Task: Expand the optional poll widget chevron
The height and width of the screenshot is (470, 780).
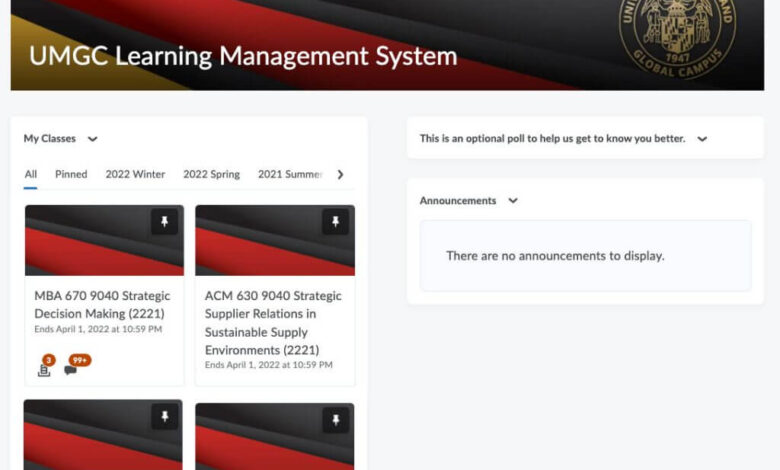Action: [702, 139]
